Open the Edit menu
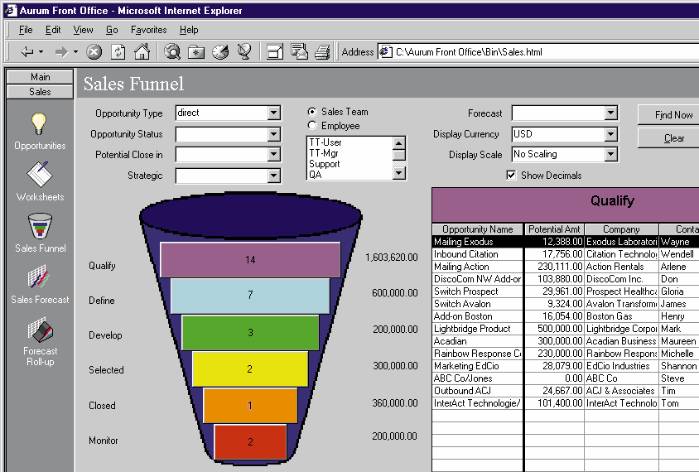Image resolution: width=699 pixels, height=472 pixels. pyautogui.click(x=53, y=30)
